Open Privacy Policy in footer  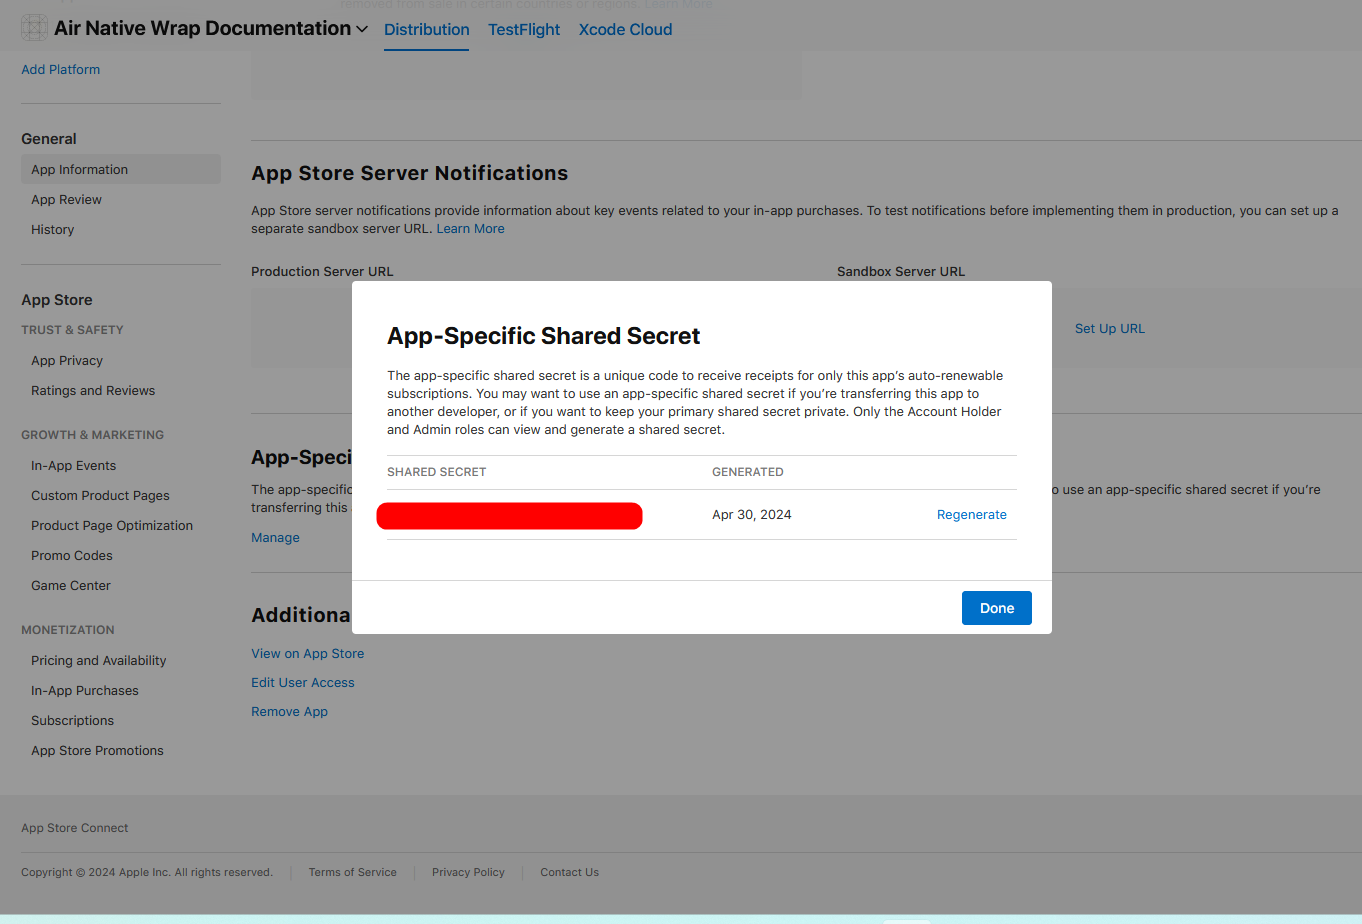pos(468,872)
